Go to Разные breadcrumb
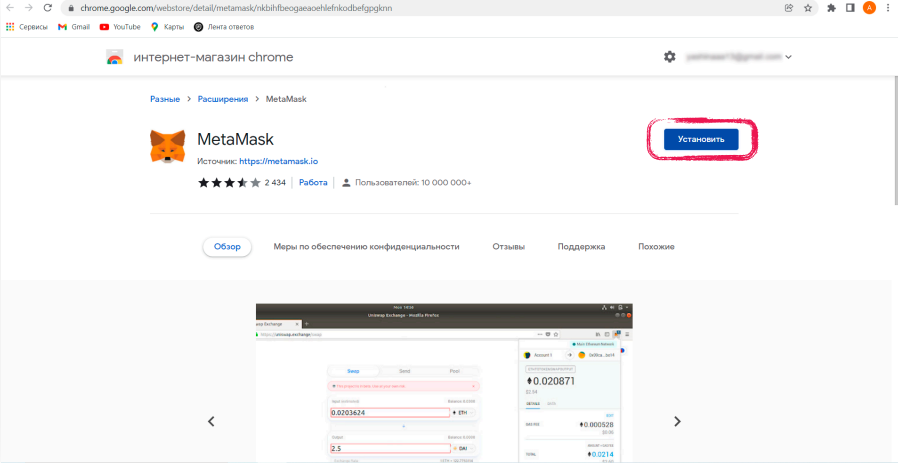The height and width of the screenshot is (463, 898). click(x=165, y=99)
